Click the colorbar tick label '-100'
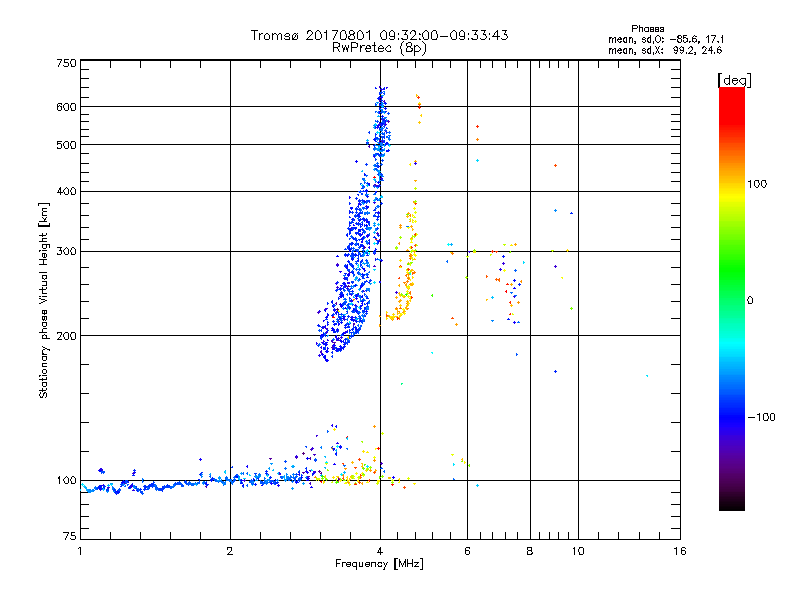This screenshot has height=600, width=800. coord(761,417)
